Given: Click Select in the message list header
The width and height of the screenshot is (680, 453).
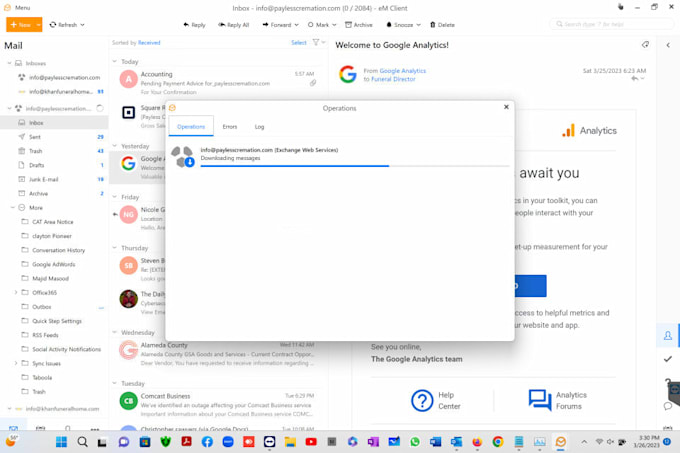Looking at the screenshot, I should tap(299, 42).
